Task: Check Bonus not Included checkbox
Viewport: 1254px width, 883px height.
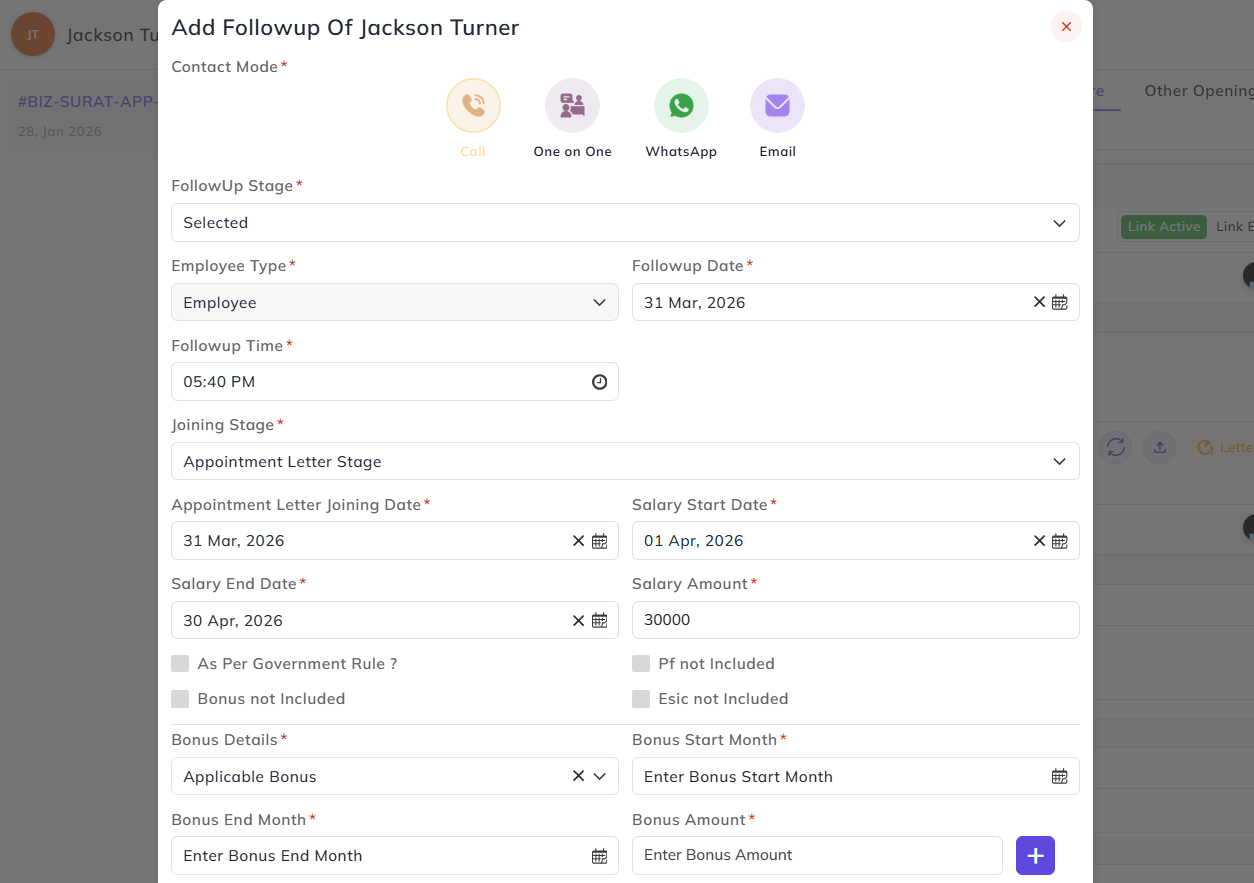Action: [x=180, y=699]
